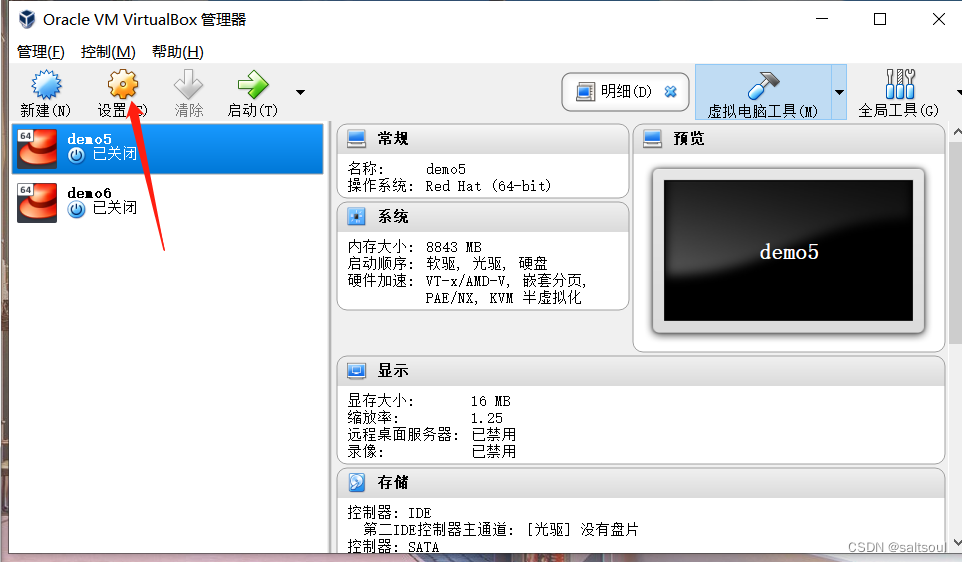Open 全局工具(G) global tools
The height and width of the screenshot is (562, 962).
click(x=899, y=93)
